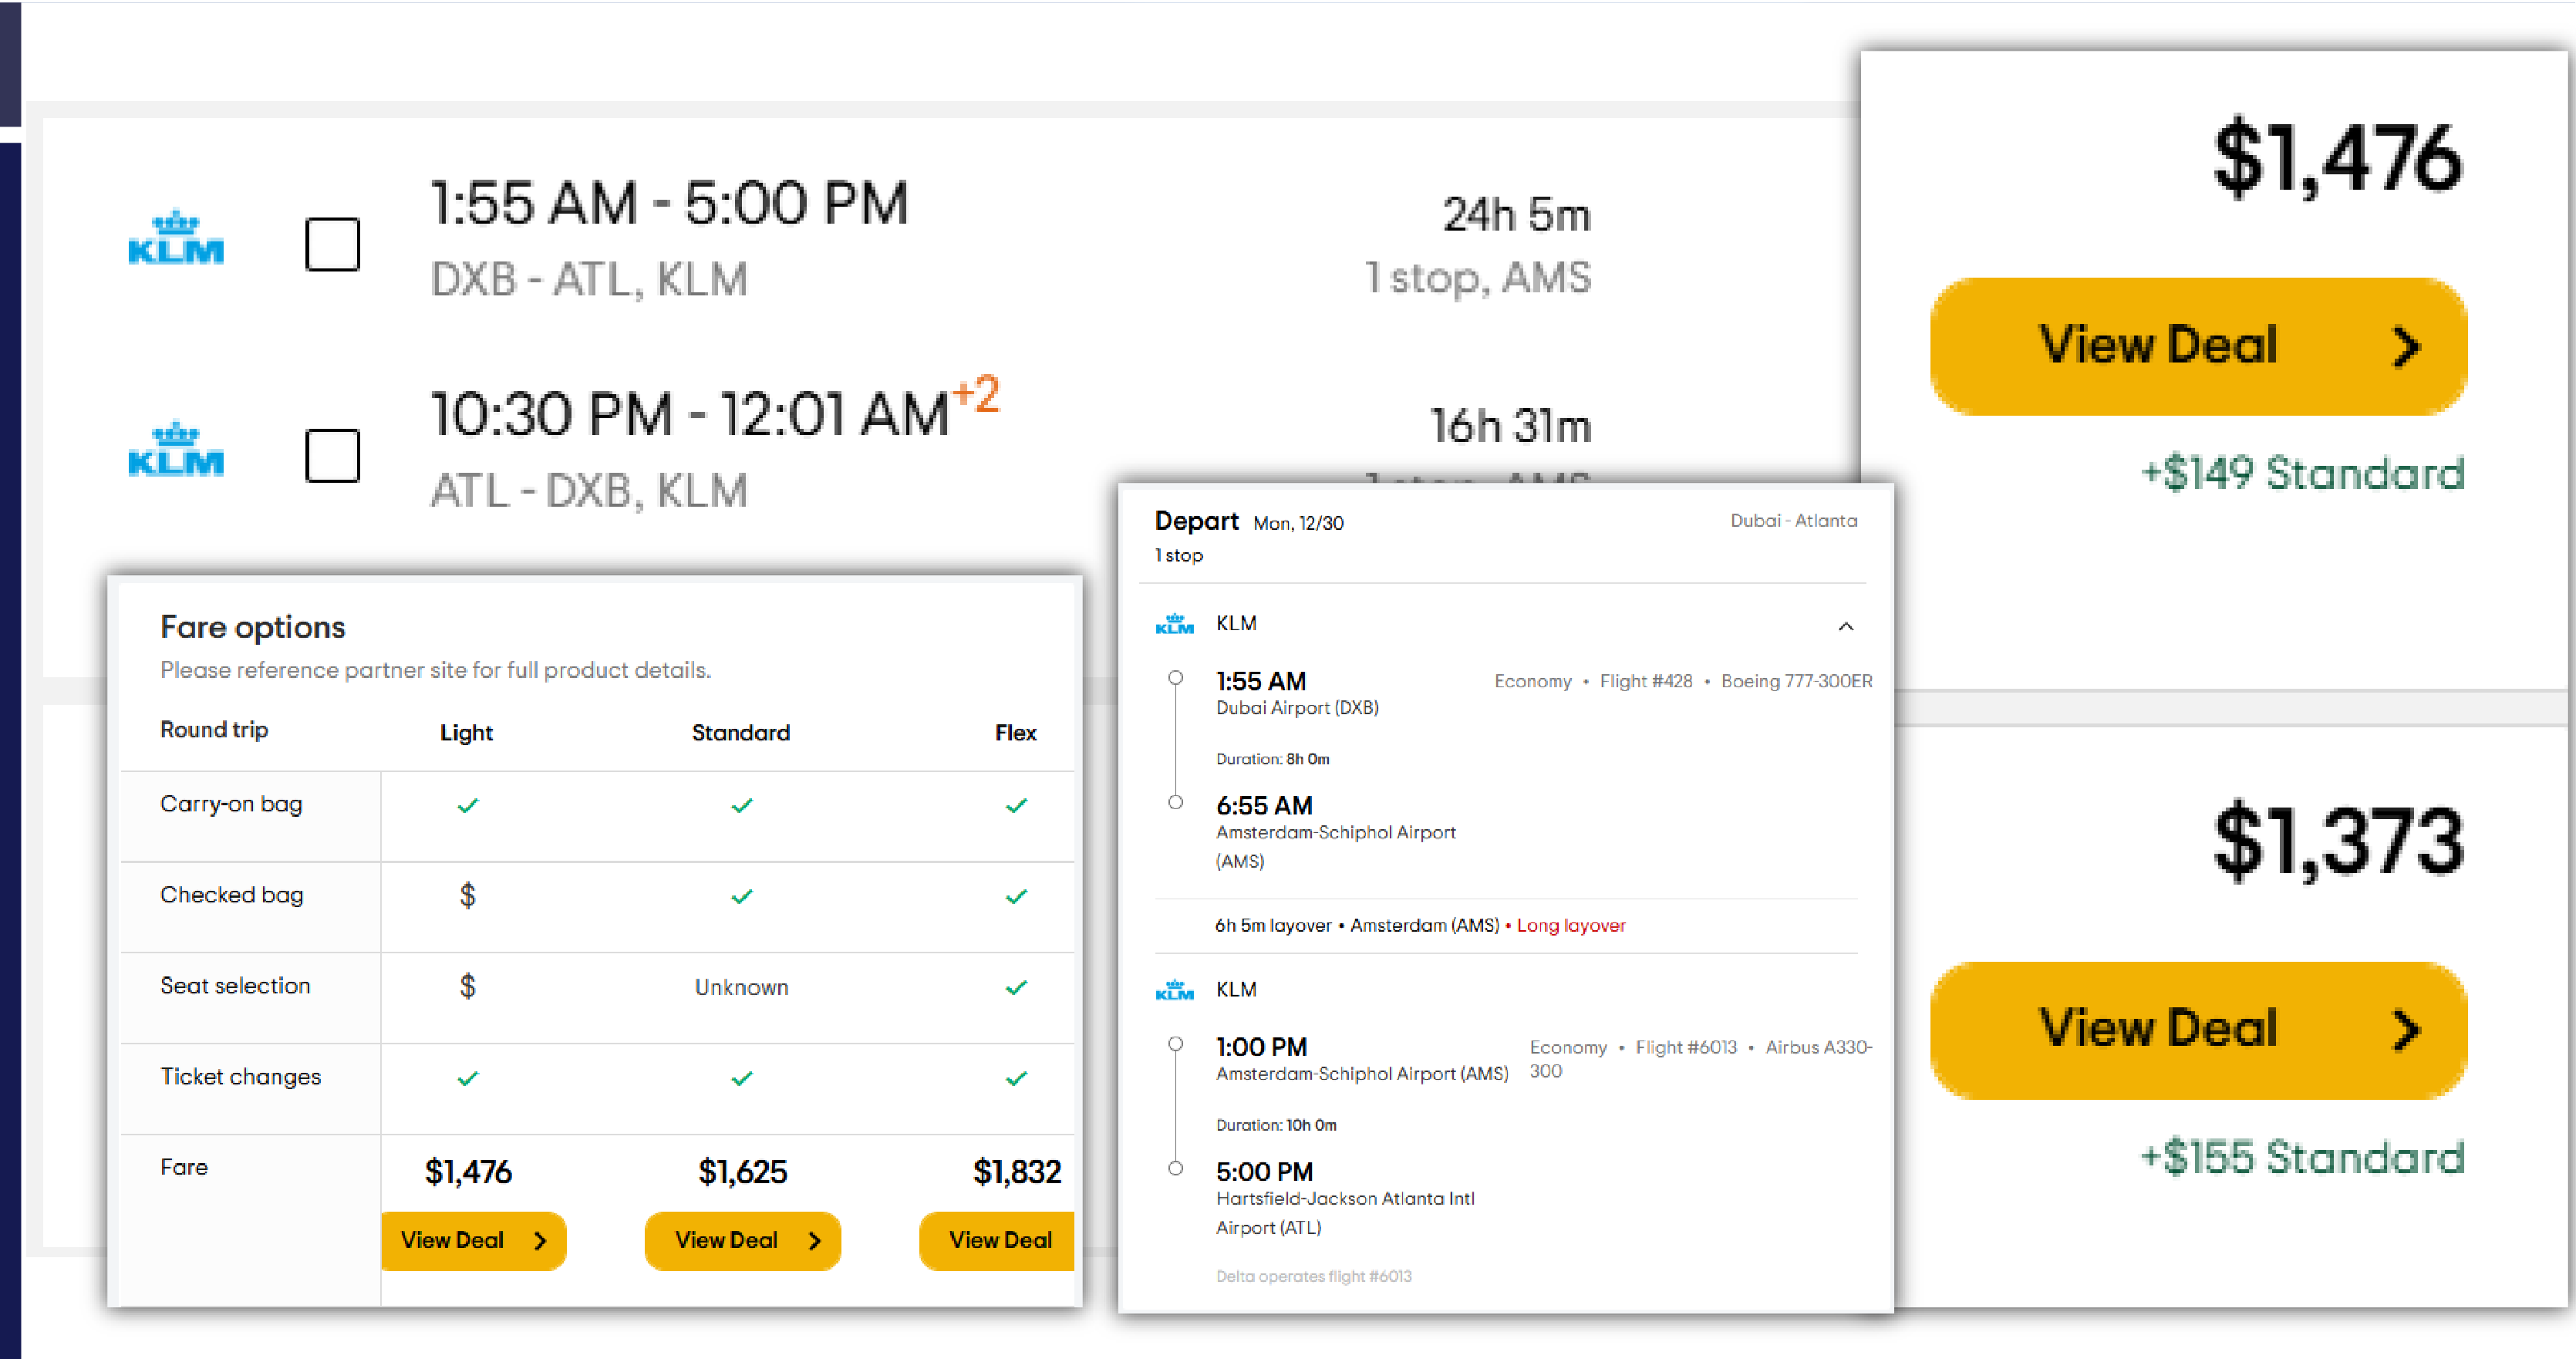The height and width of the screenshot is (1359, 2576).
Task: Click View Deal for $1,476 Light fare
Action: (x=473, y=1240)
